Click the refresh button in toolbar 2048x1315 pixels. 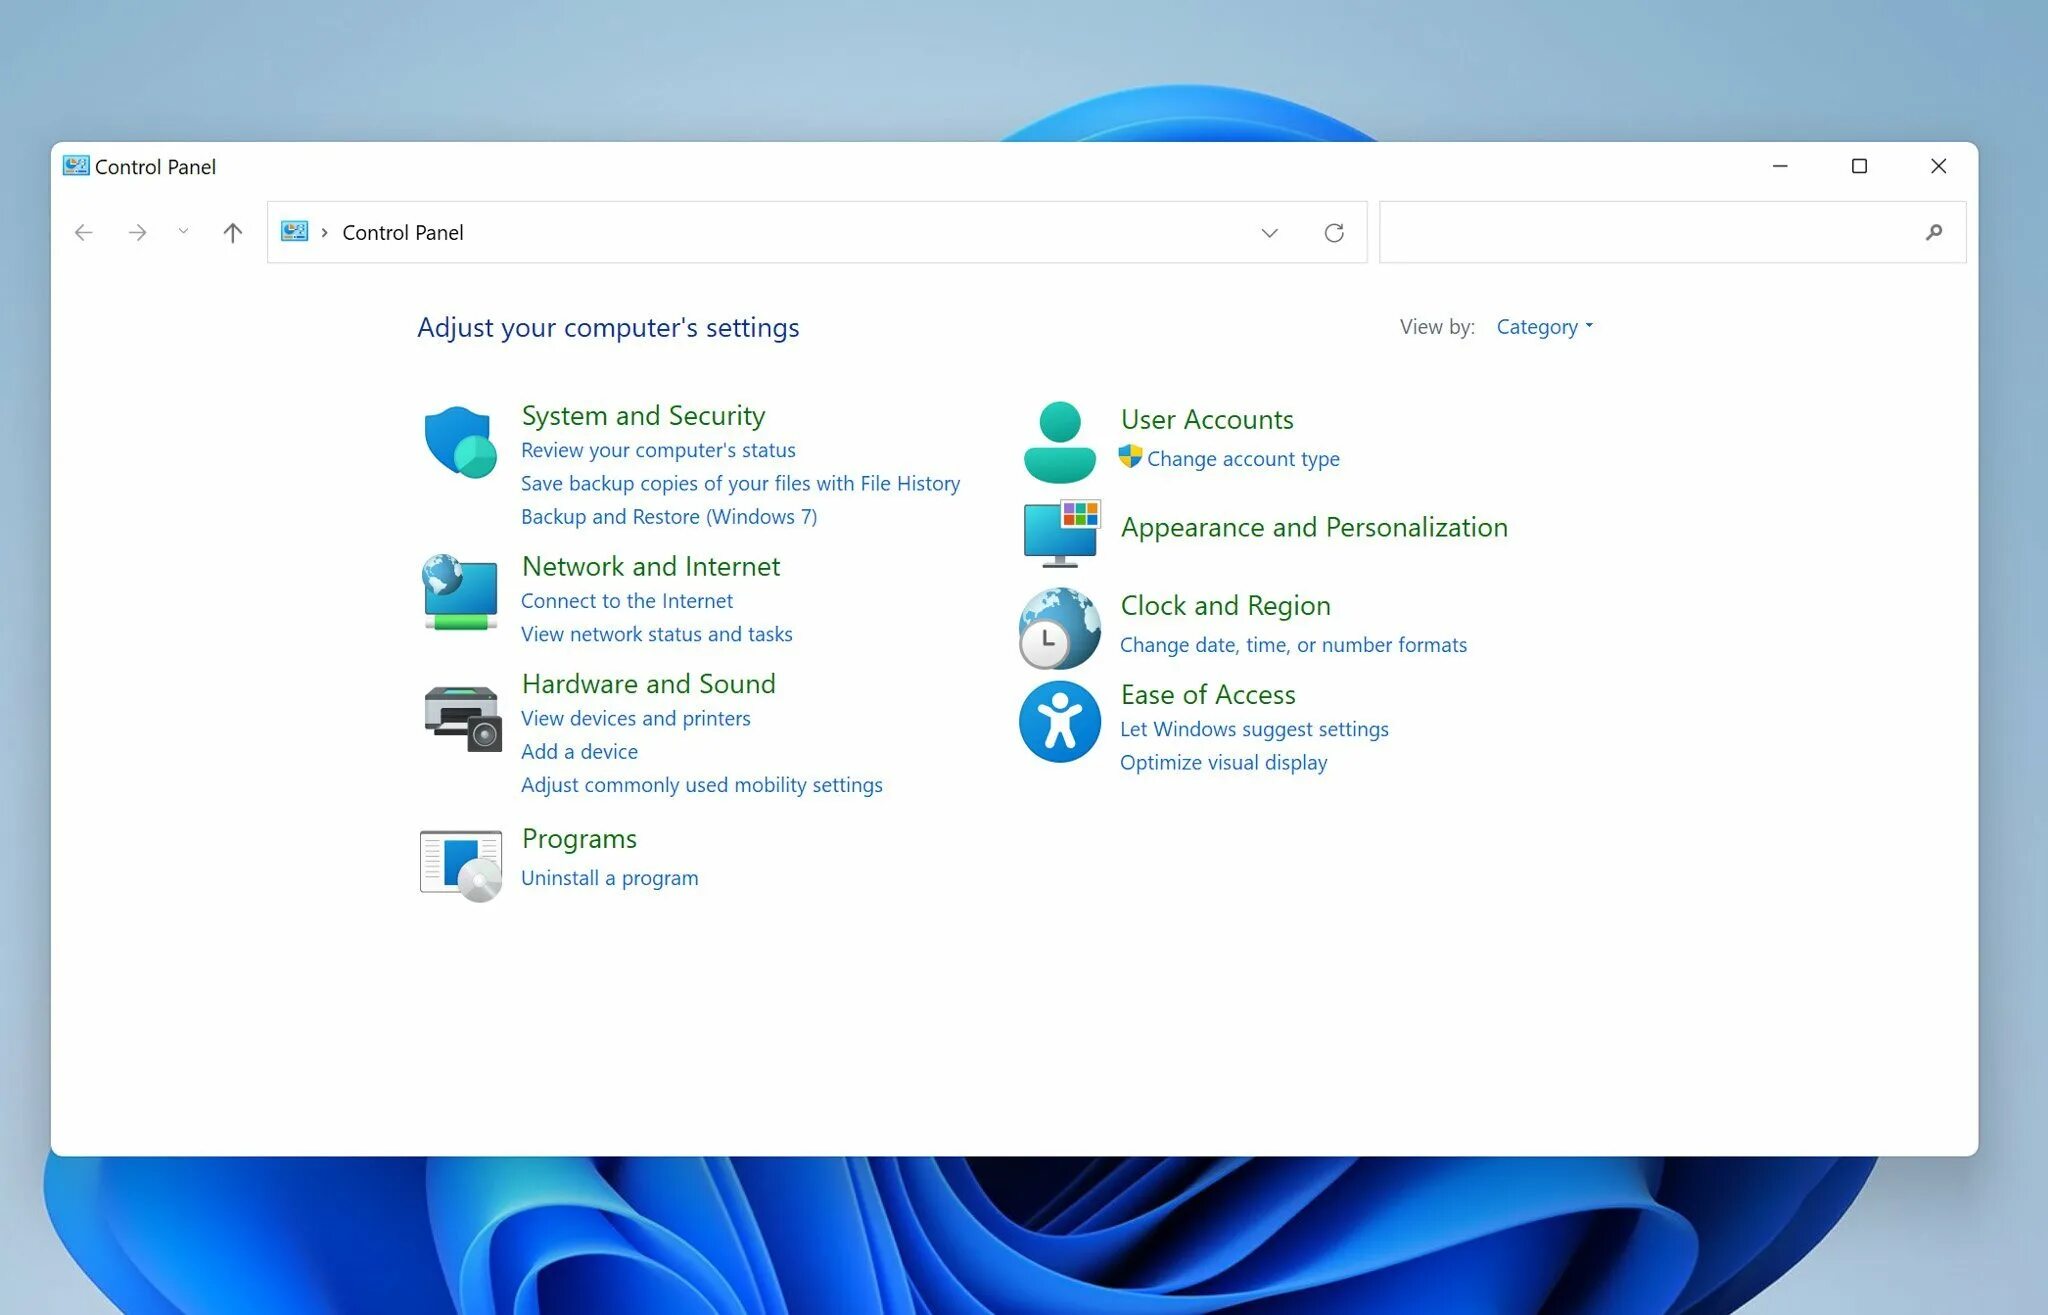click(1333, 231)
